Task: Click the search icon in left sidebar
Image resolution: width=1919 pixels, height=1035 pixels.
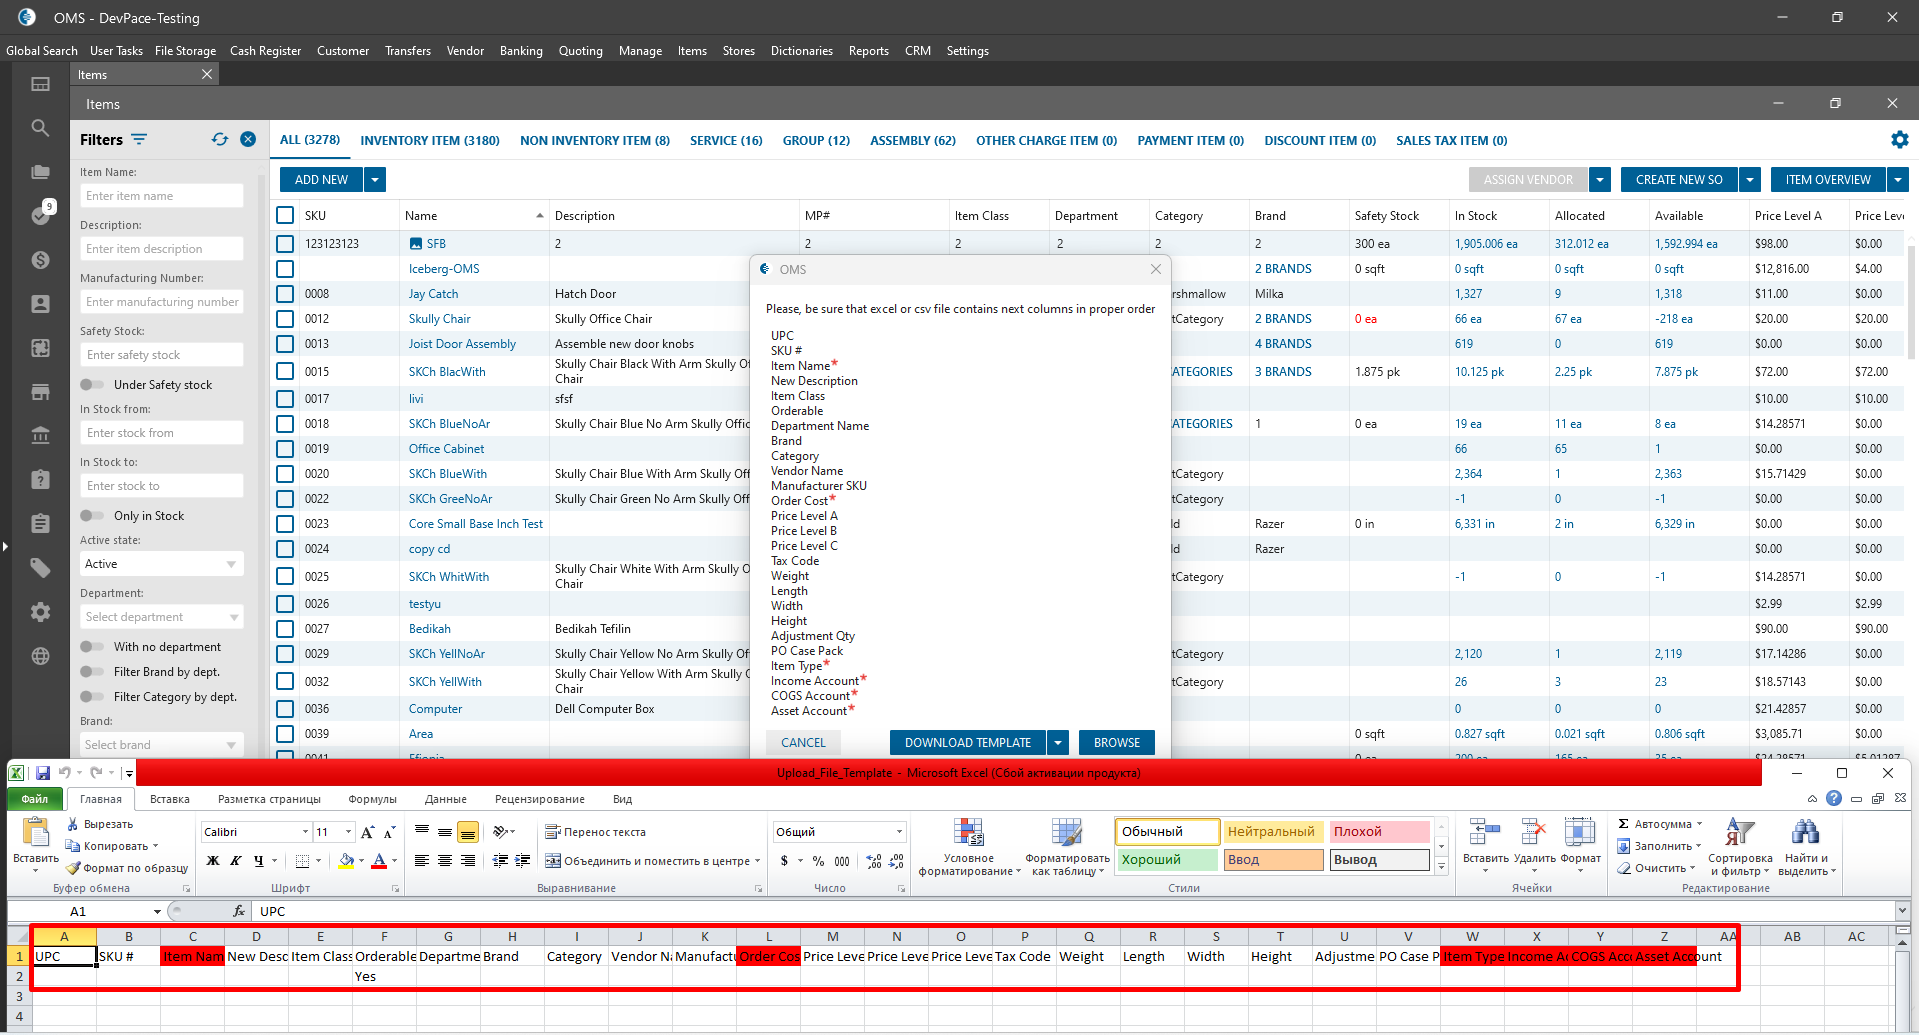Action: (40, 128)
